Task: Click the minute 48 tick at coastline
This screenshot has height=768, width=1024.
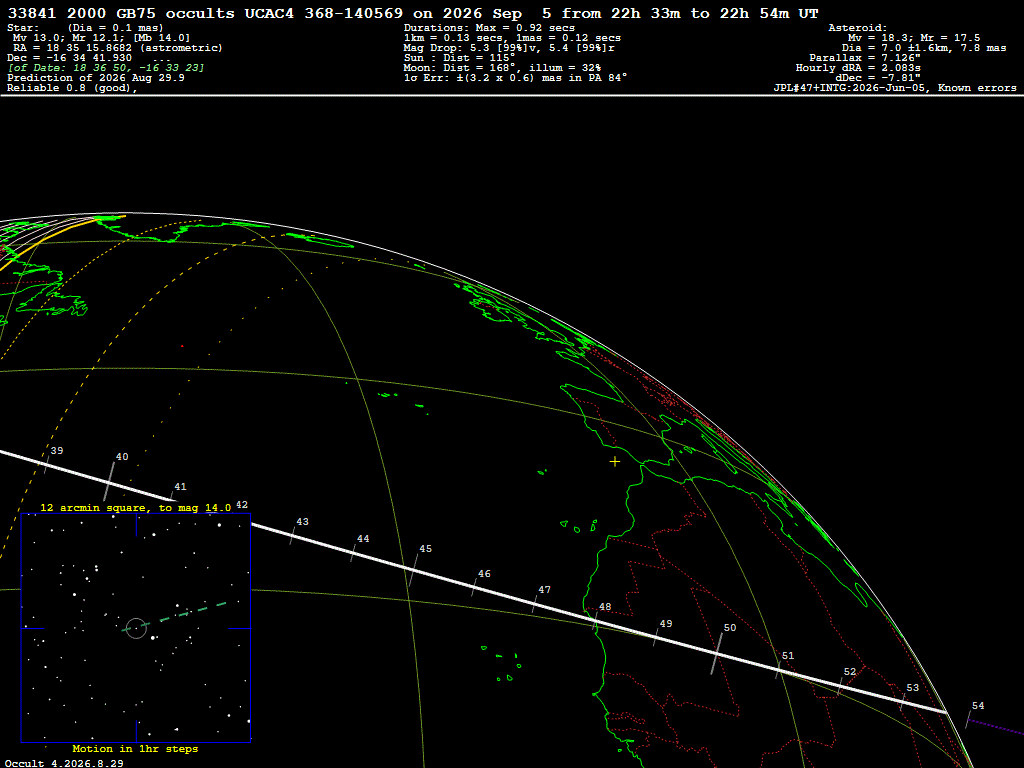Action: pyautogui.click(x=596, y=621)
